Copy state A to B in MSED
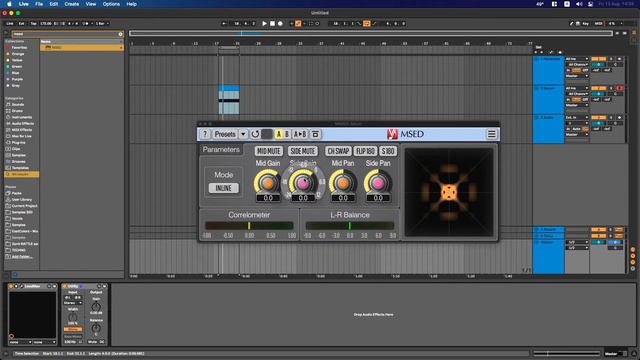 [x=300, y=134]
